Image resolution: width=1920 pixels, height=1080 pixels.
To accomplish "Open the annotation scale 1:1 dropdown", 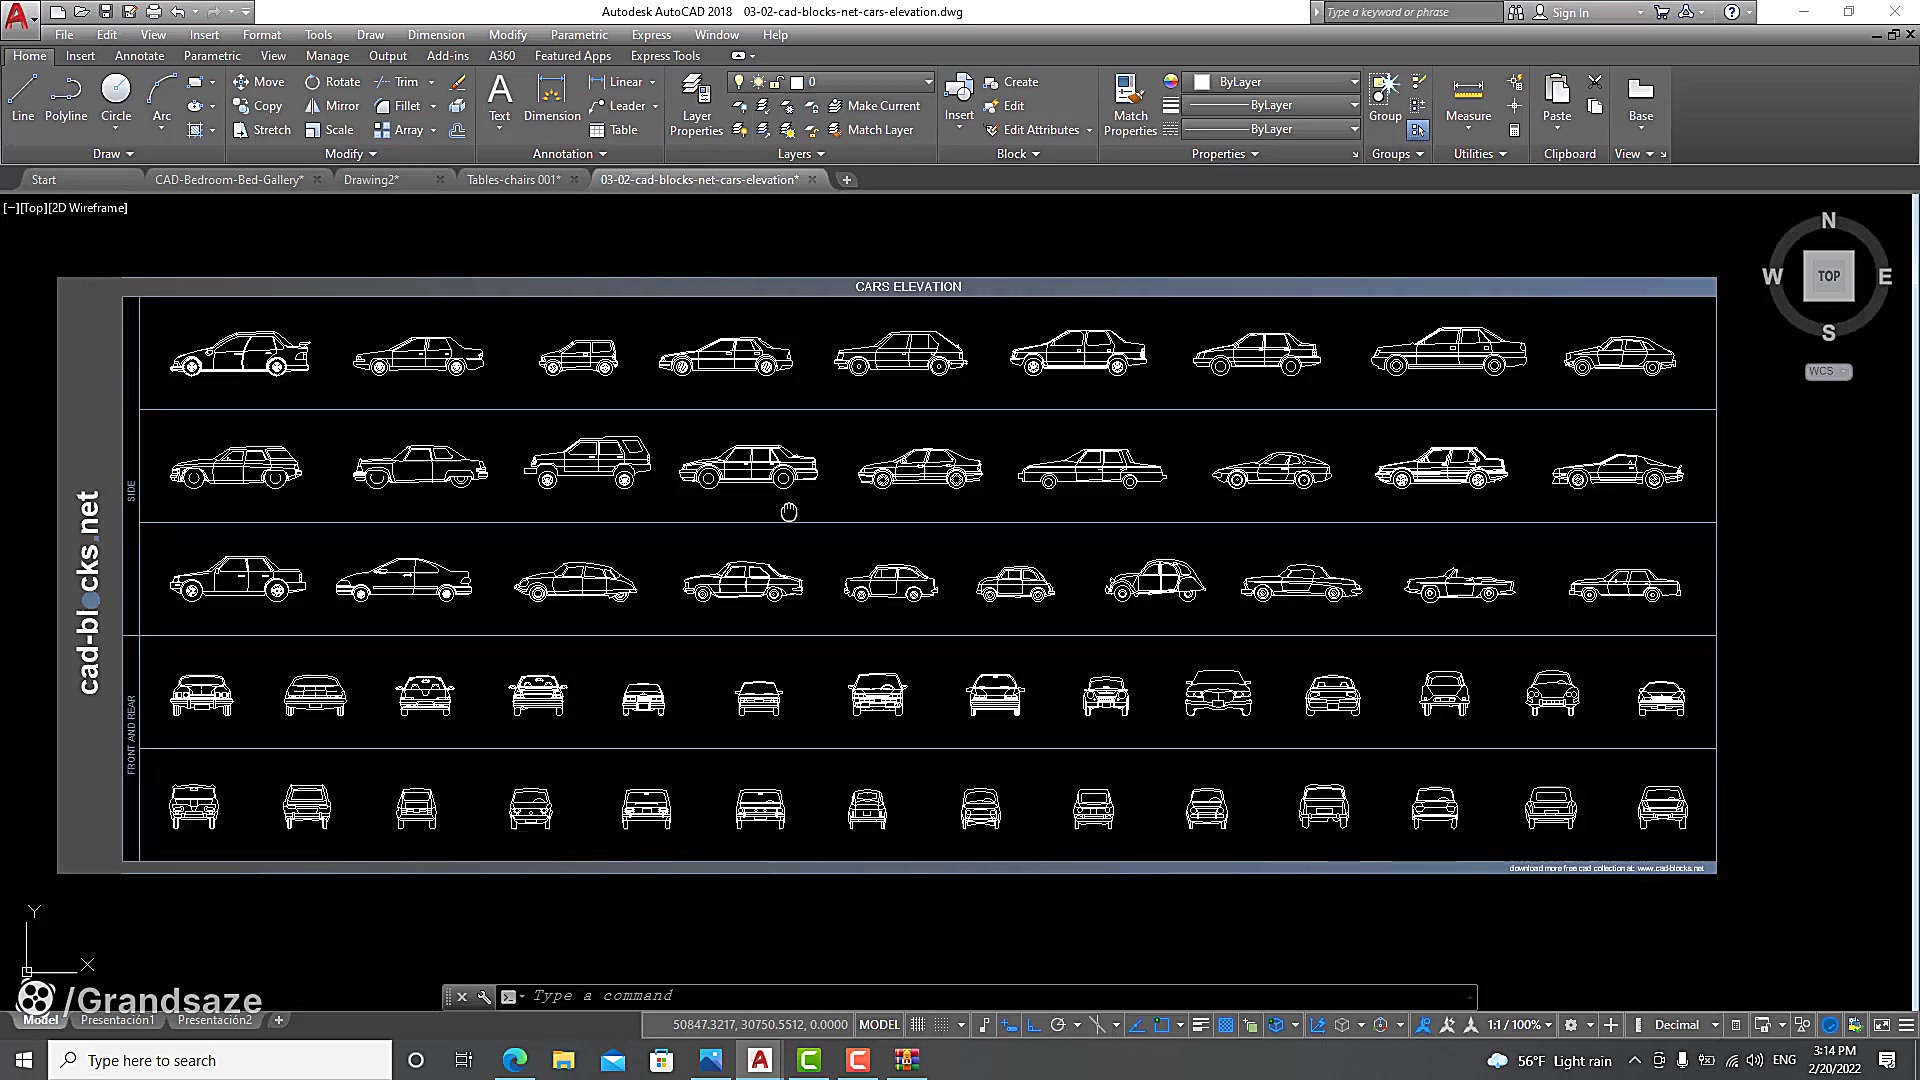I will (1519, 1025).
